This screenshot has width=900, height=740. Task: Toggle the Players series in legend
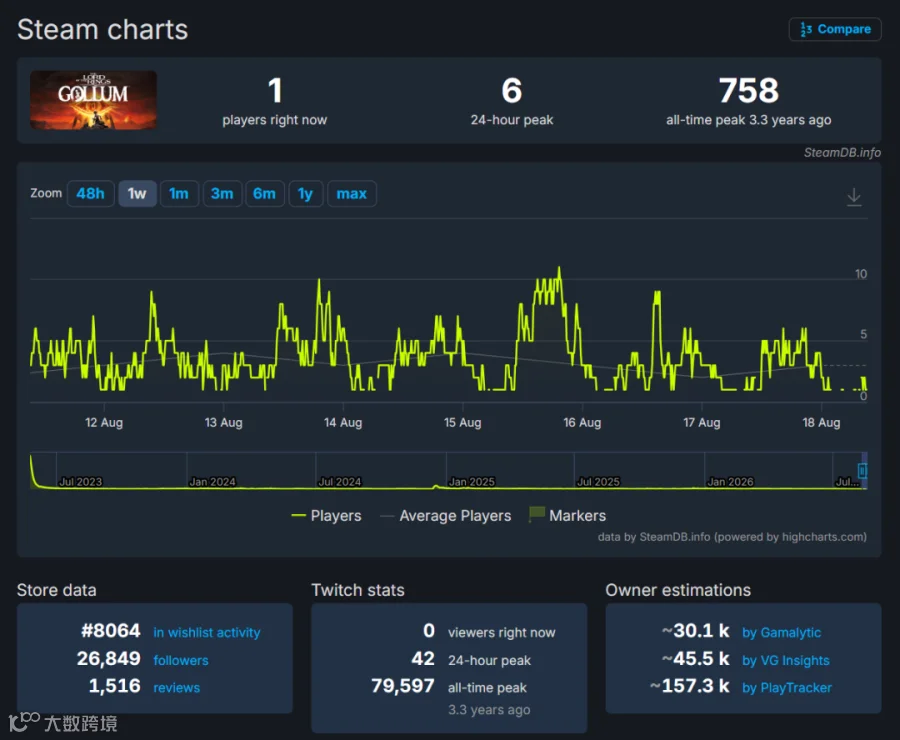[327, 516]
